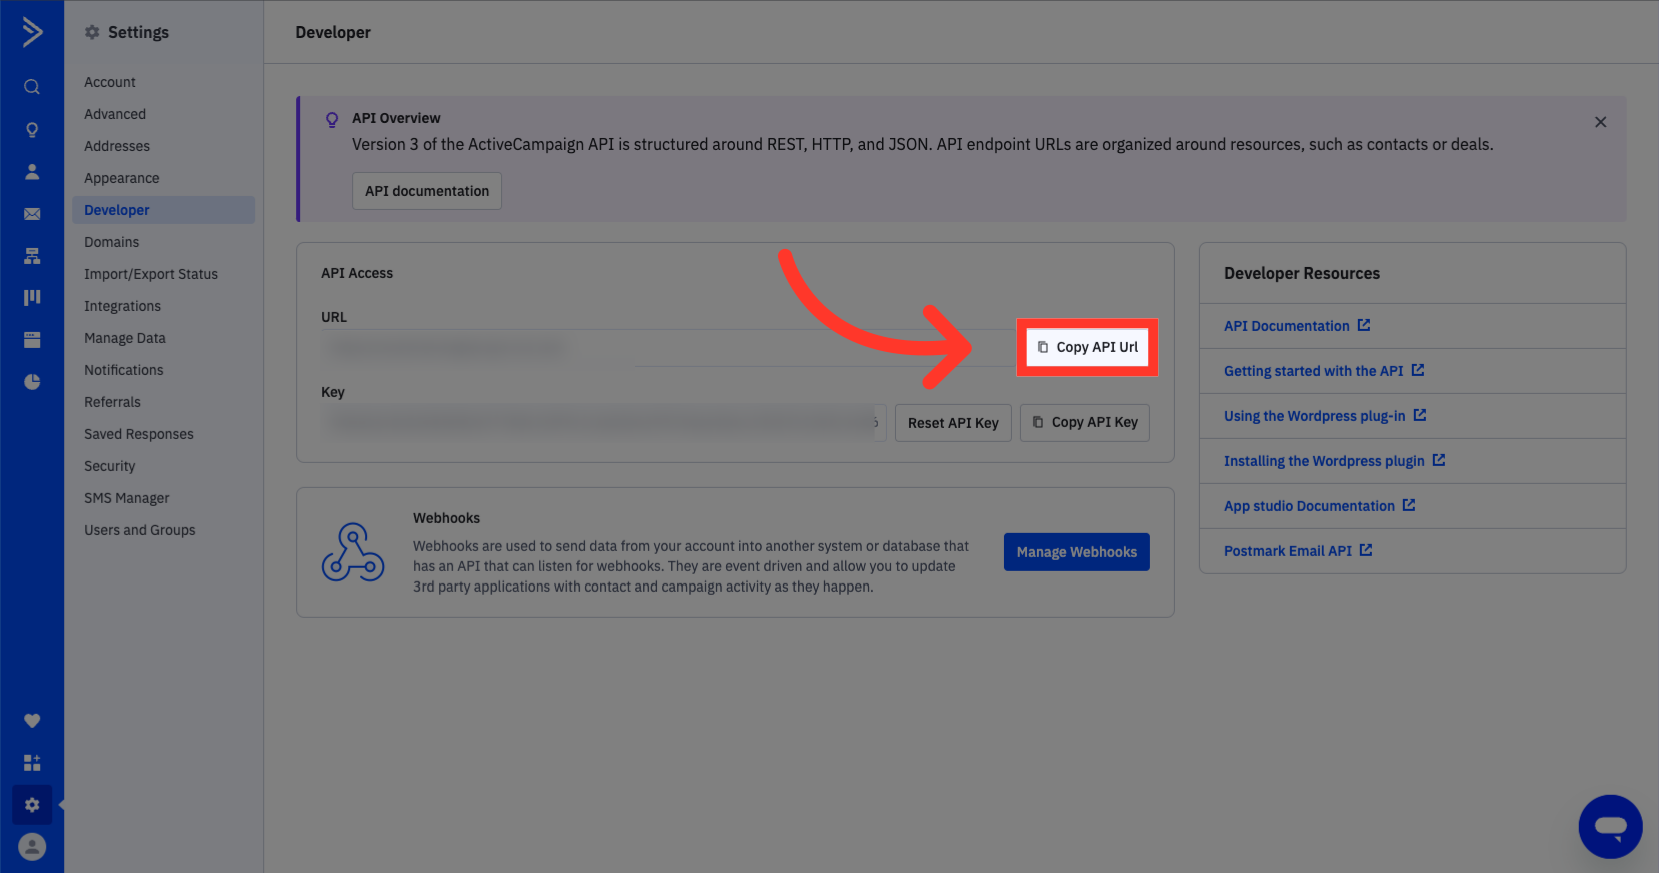The width and height of the screenshot is (1659, 873).
Task: Click external icon beside App studio Documentation
Action: 1409,505
